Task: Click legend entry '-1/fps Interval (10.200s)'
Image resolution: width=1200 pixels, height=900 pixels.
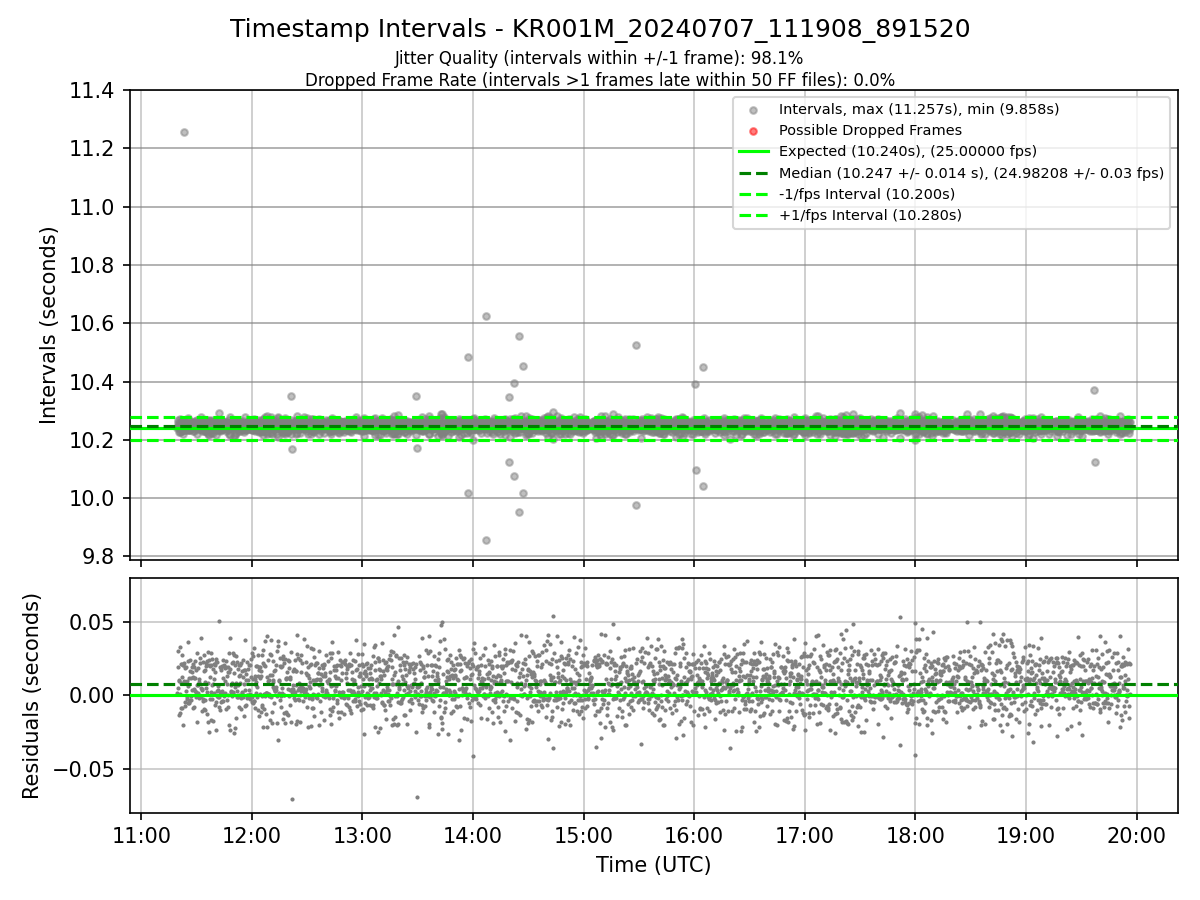Action: click(867, 194)
